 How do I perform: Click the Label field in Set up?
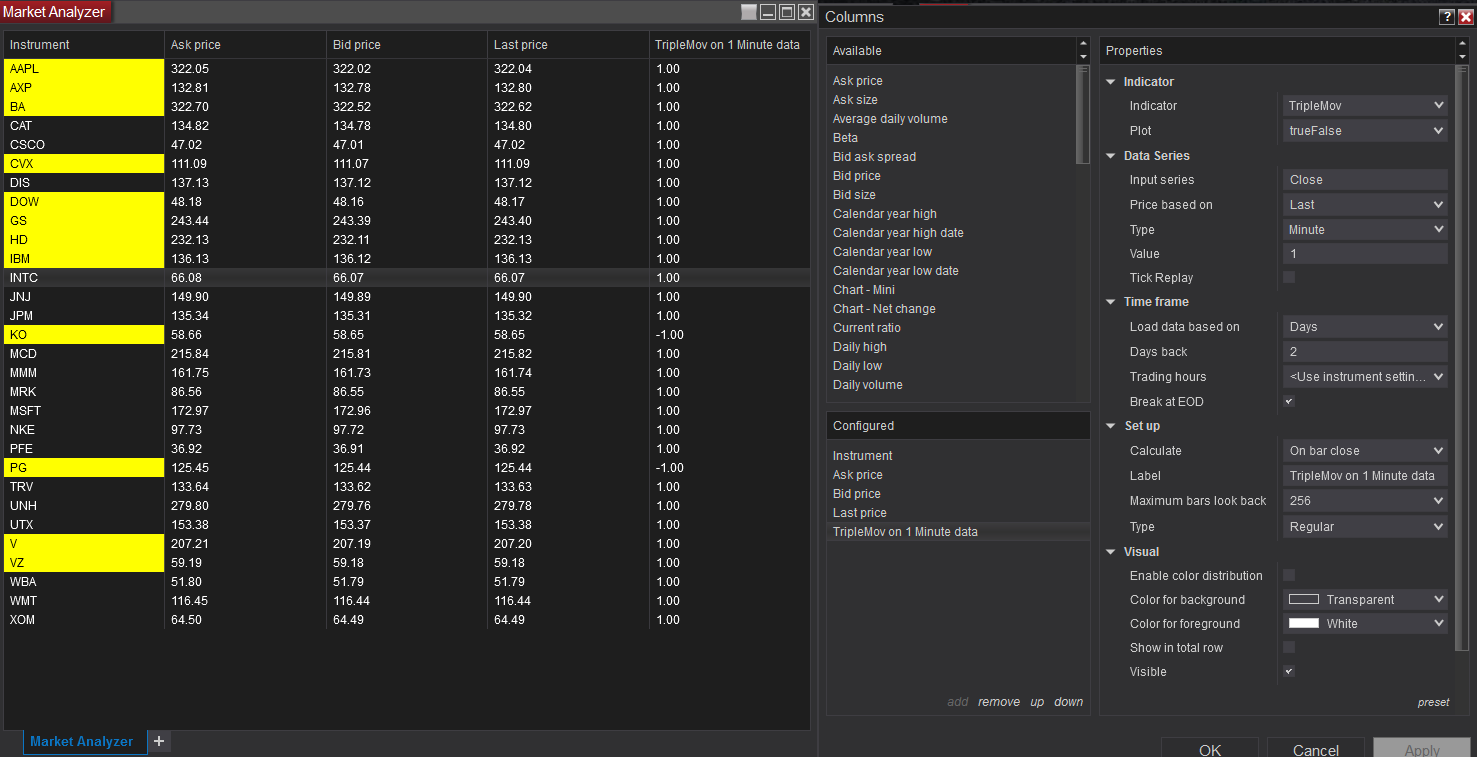pos(1365,476)
